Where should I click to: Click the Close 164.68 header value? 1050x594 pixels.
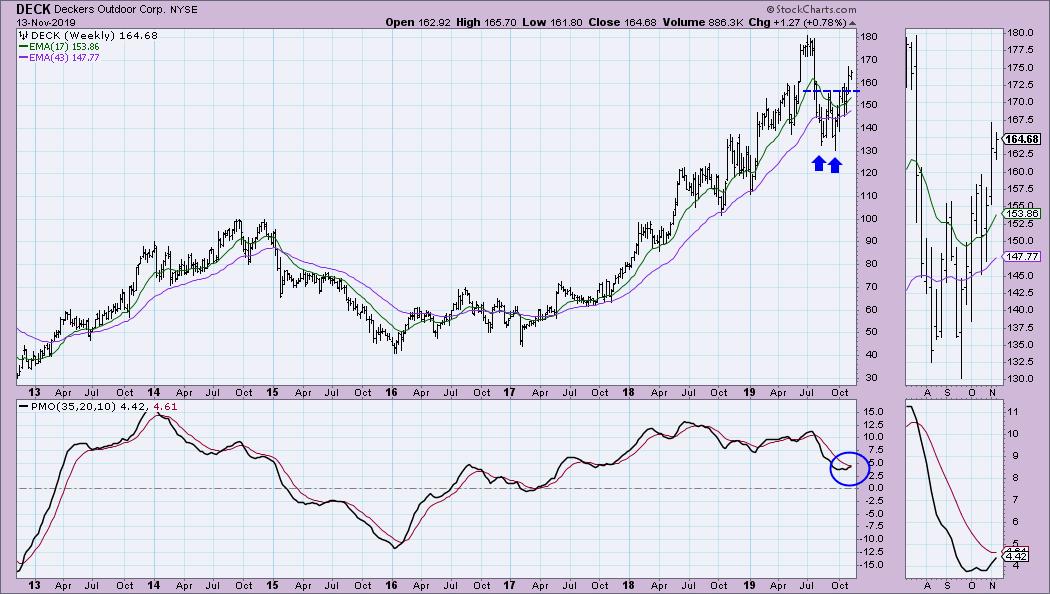(x=623, y=22)
